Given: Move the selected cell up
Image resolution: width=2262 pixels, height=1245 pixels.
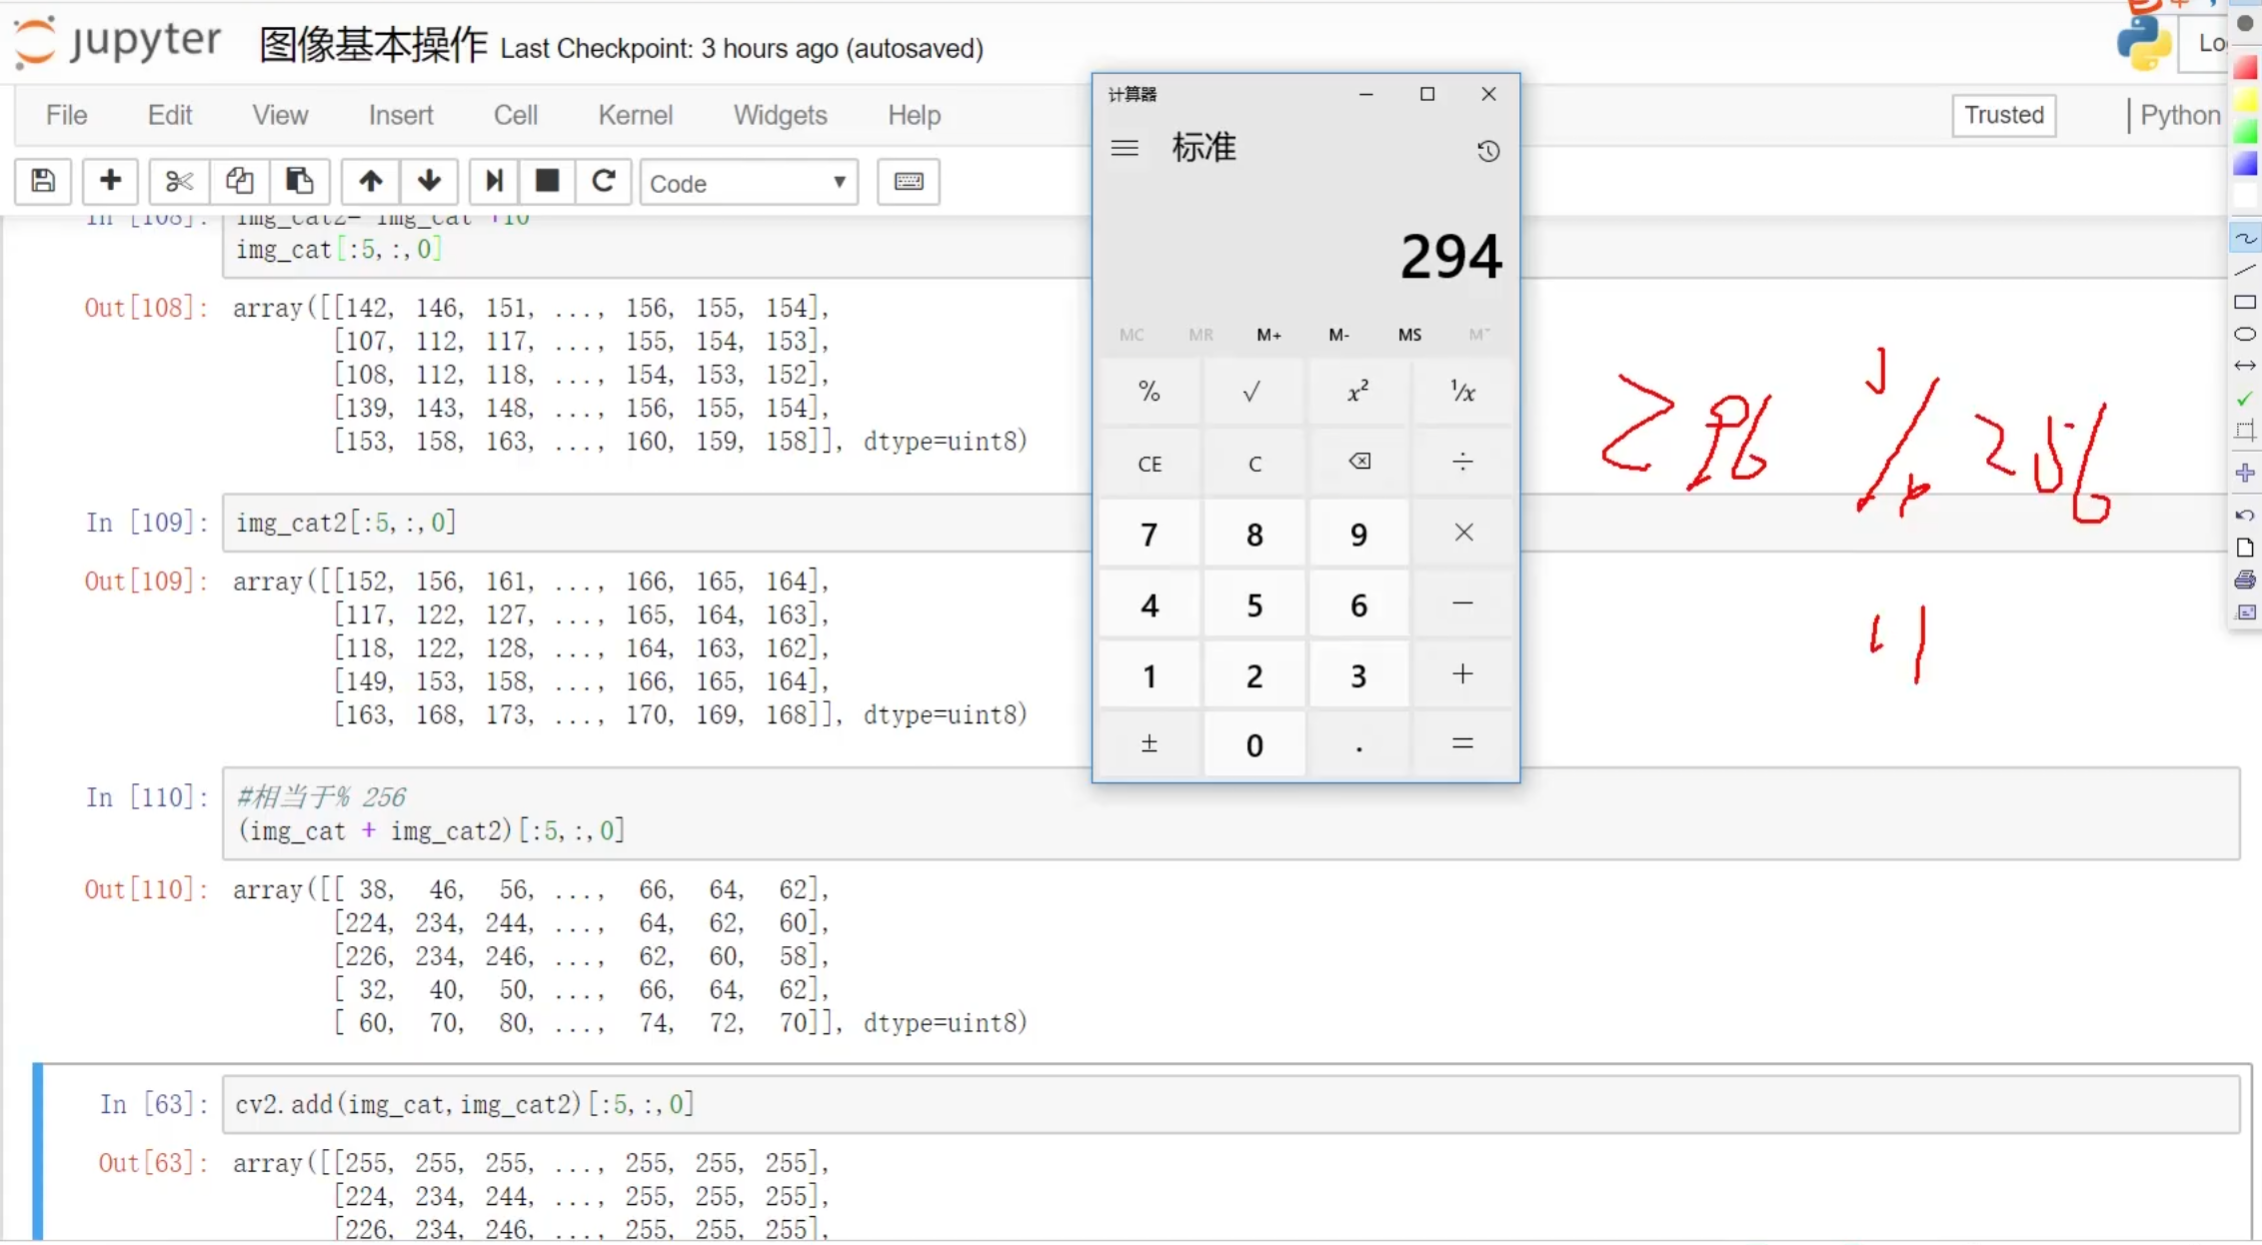Looking at the screenshot, I should click(x=370, y=181).
